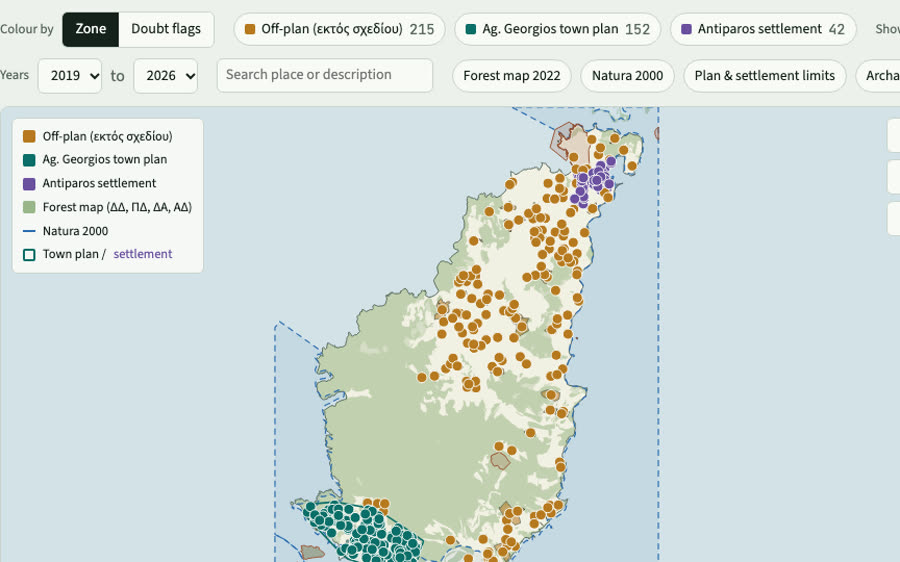The image size is (900, 562).
Task: Click the legend Natura 2000 text
Action: [75, 231]
